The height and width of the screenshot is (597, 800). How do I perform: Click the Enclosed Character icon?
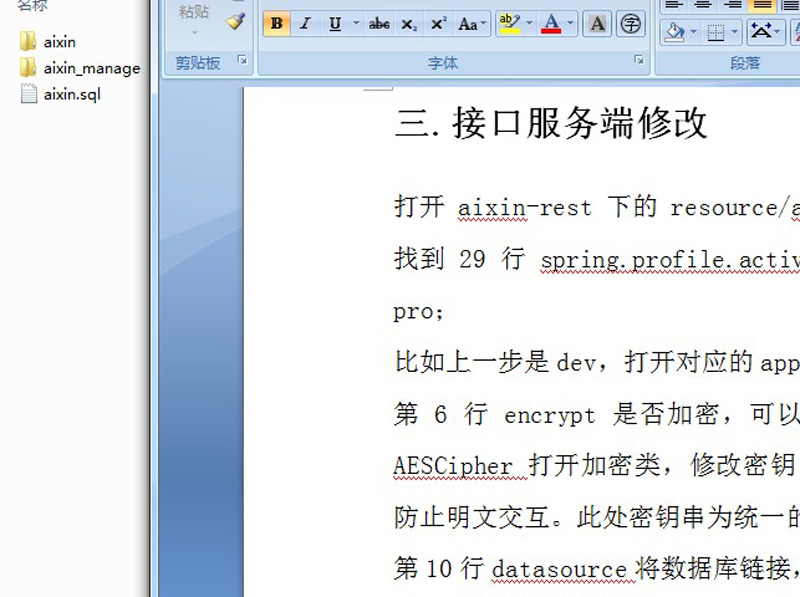(x=630, y=24)
